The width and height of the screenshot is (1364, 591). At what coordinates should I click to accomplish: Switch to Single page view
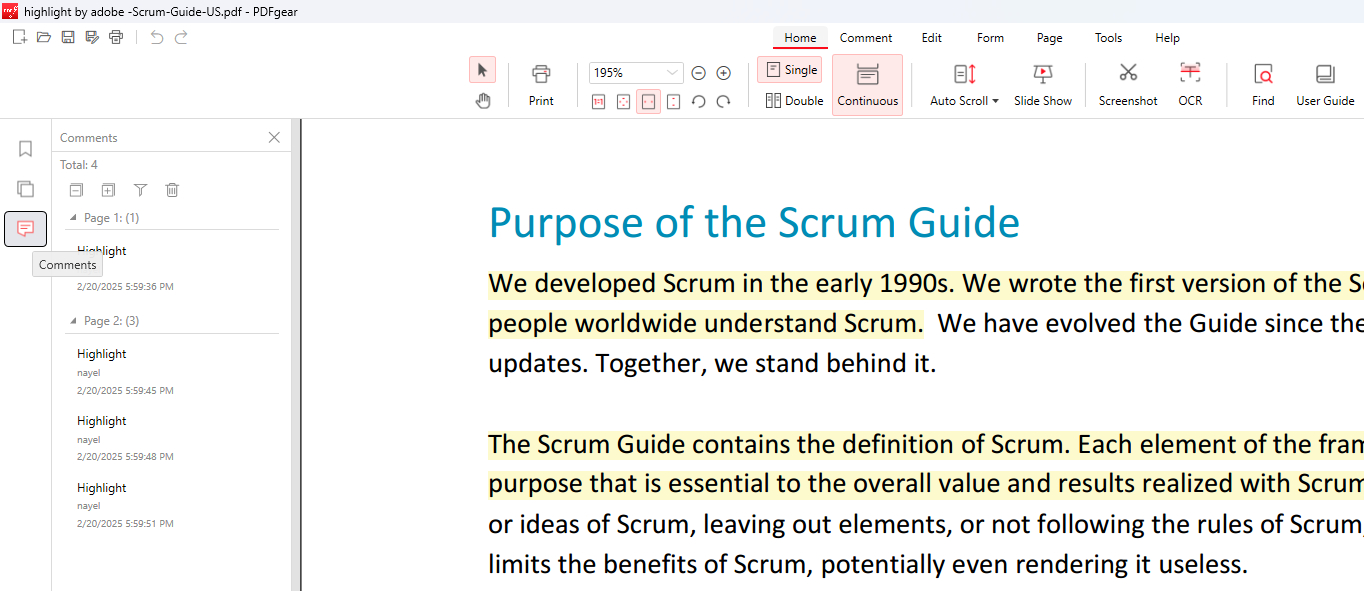[790, 70]
